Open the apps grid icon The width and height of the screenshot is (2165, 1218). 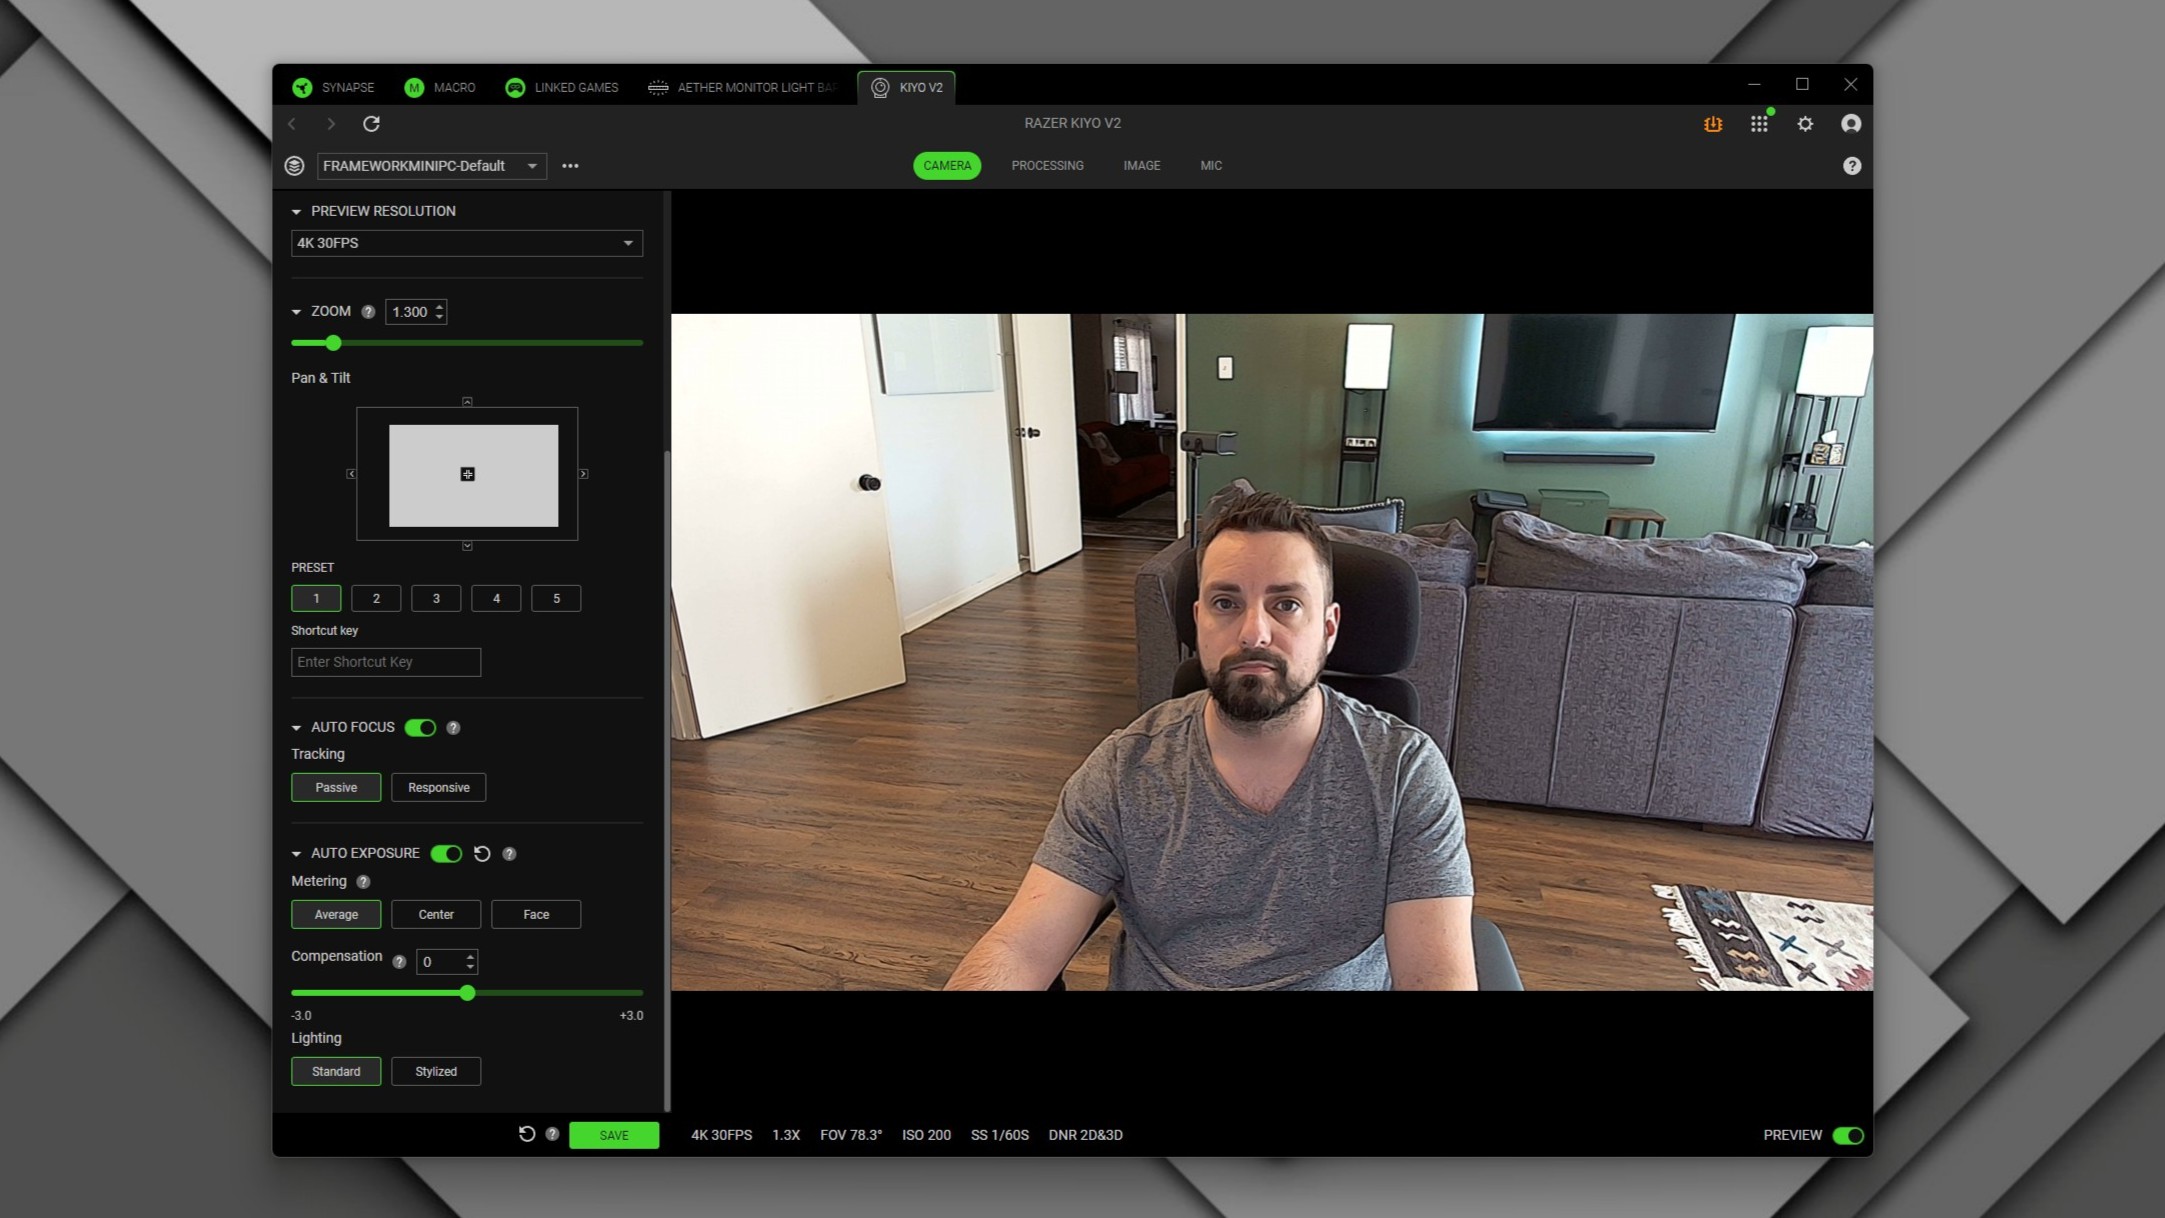click(1759, 124)
